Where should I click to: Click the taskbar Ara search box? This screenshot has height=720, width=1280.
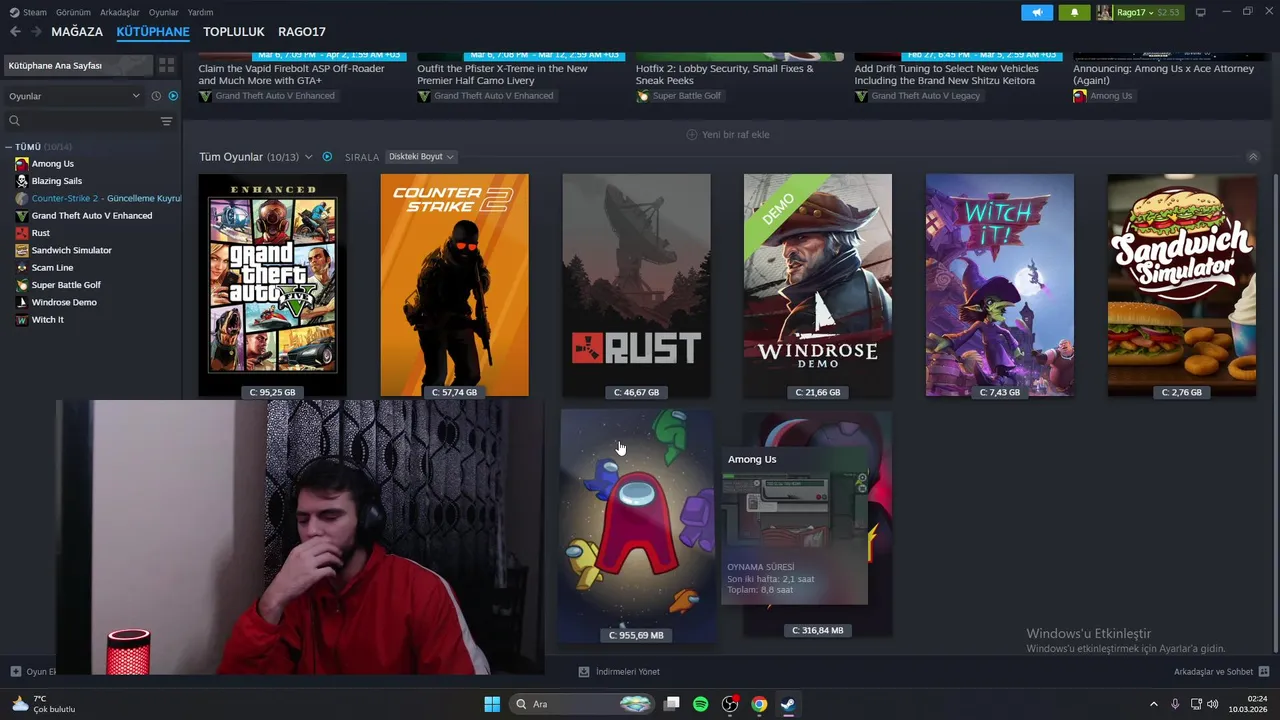[x=583, y=704]
